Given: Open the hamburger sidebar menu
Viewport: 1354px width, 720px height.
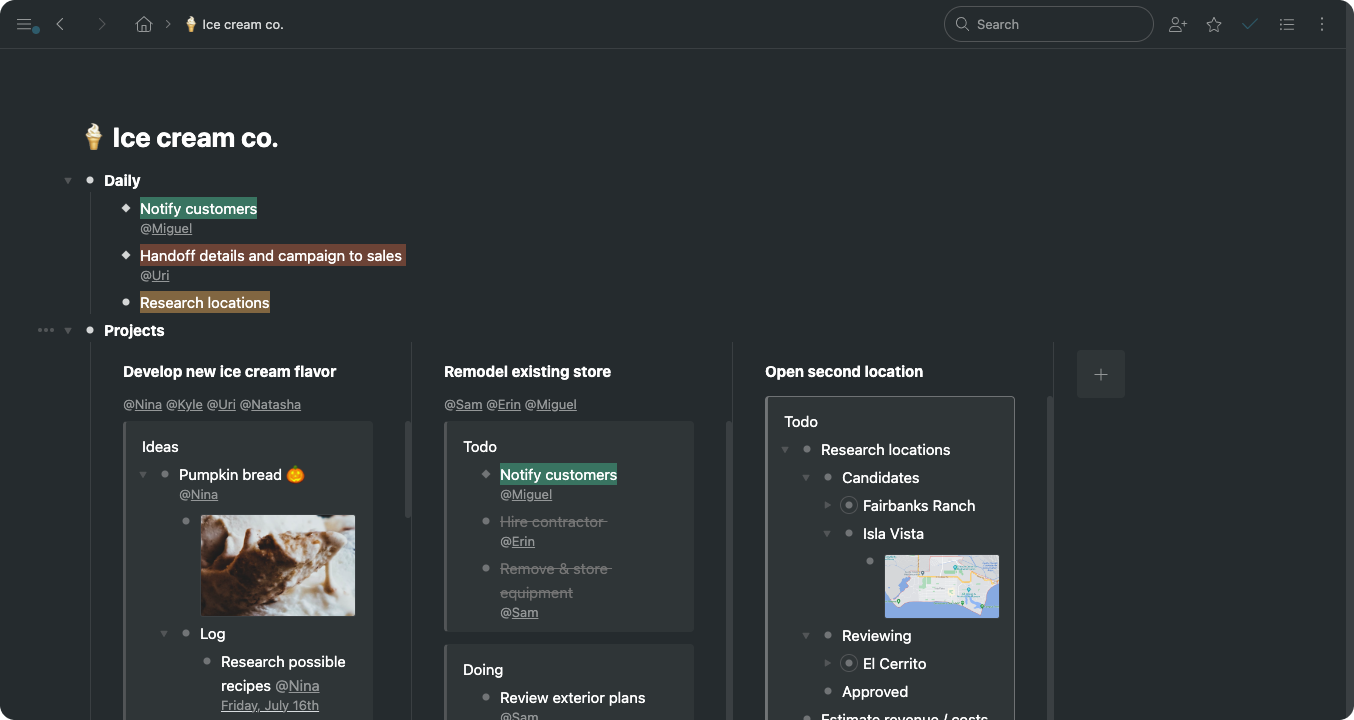Looking at the screenshot, I should (25, 25).
